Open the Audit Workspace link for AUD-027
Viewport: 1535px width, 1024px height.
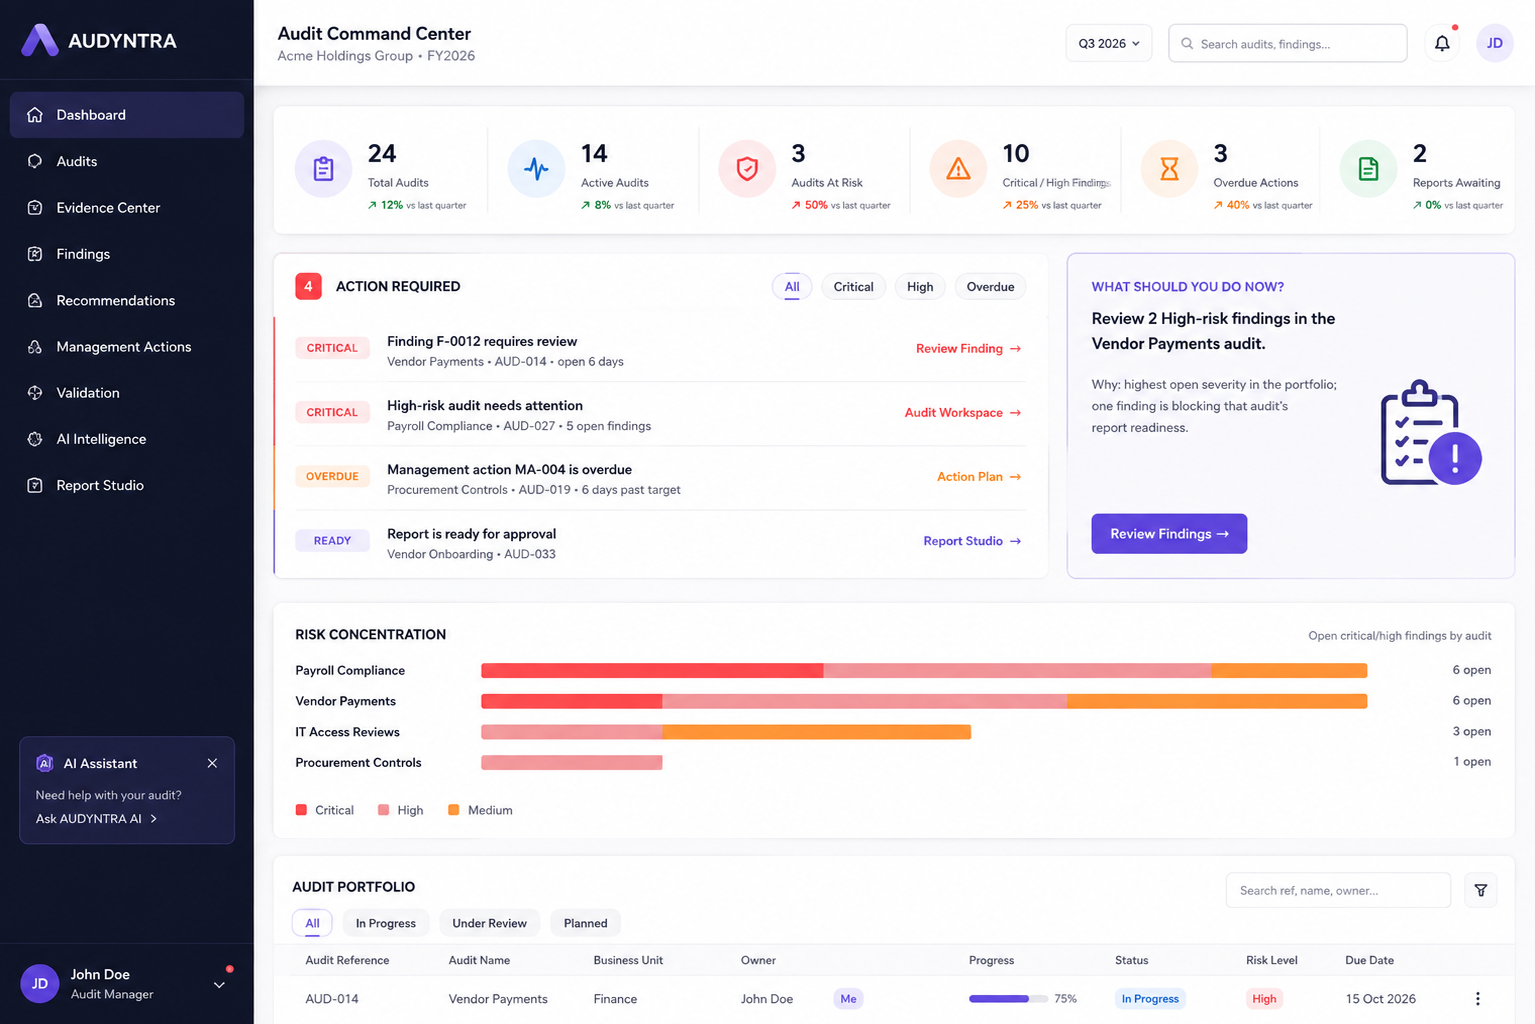[963, 413]
